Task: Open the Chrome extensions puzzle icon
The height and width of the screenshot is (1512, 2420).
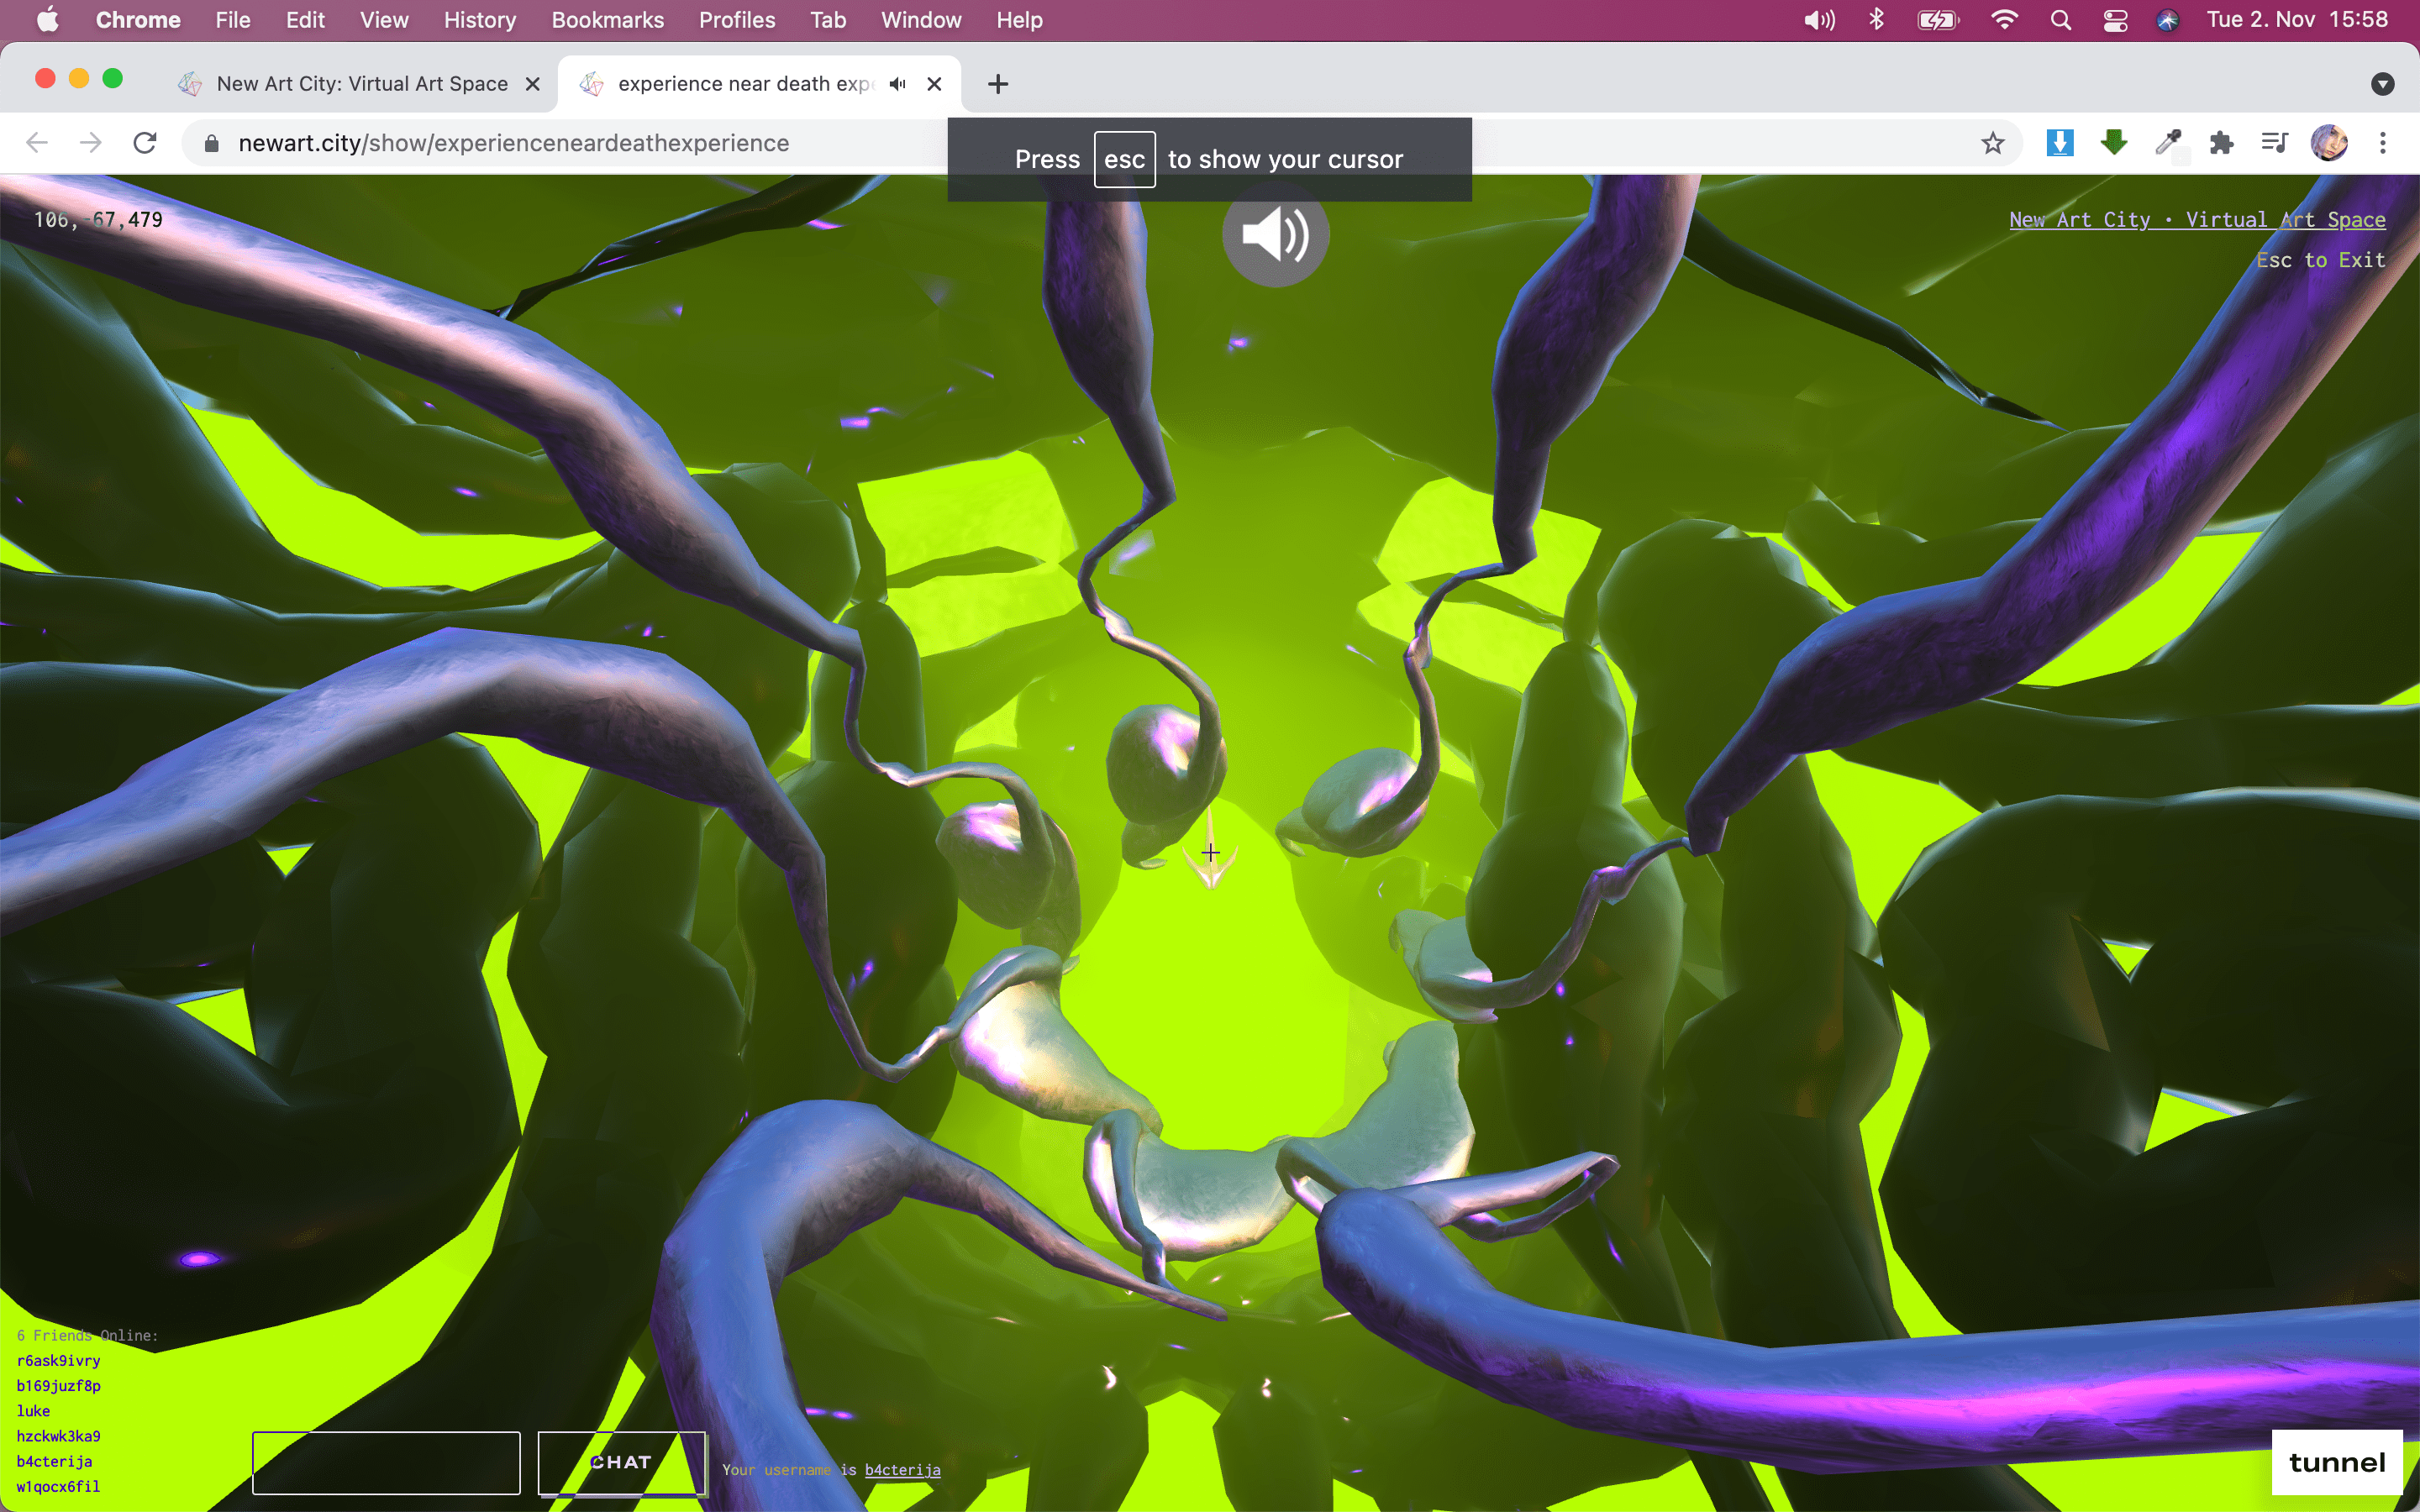Action: [2221, 143]
